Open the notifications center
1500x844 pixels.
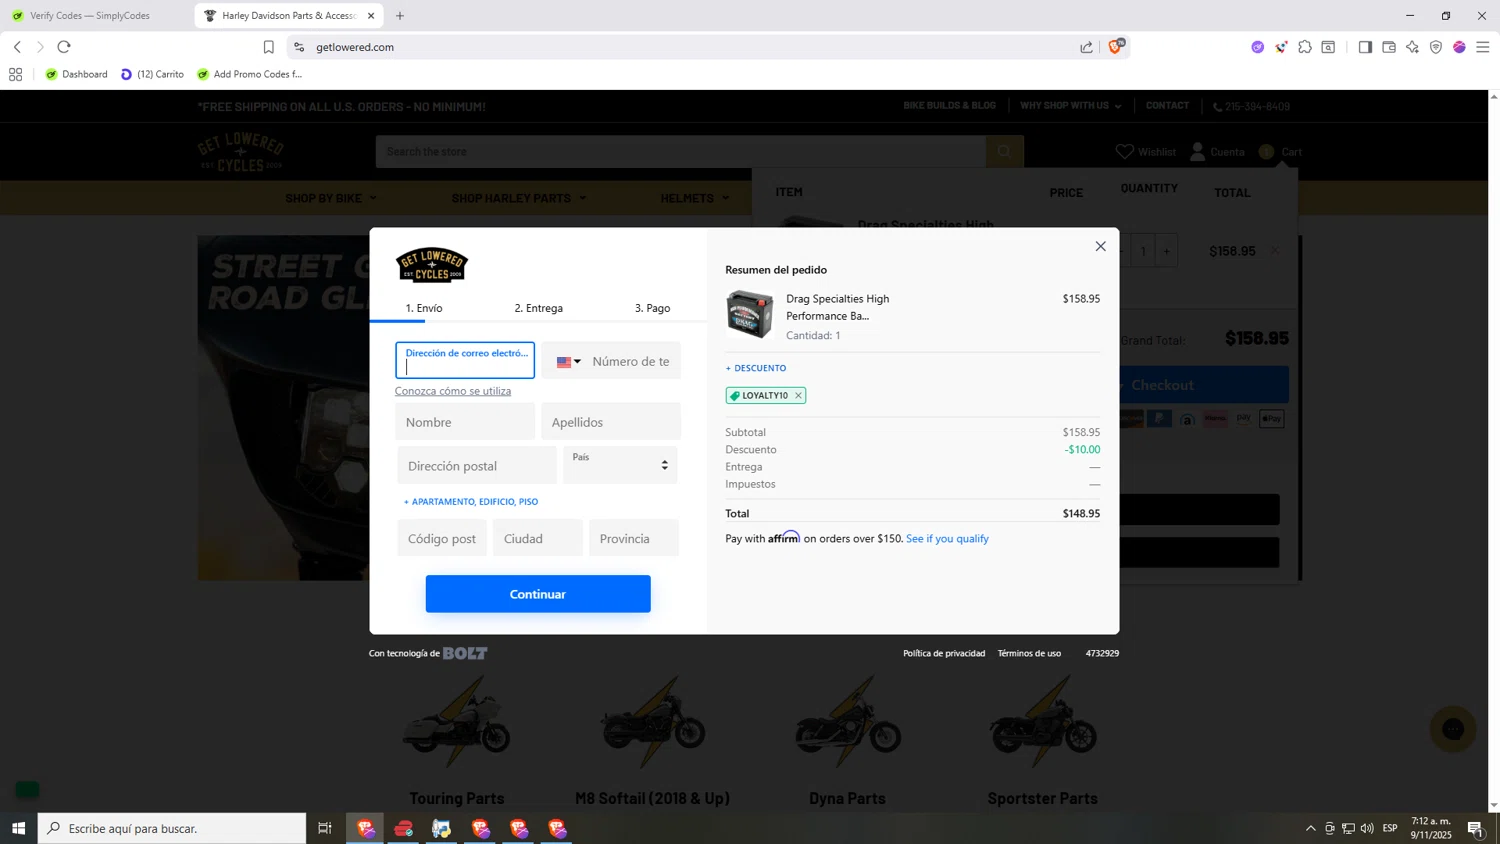1476,828
